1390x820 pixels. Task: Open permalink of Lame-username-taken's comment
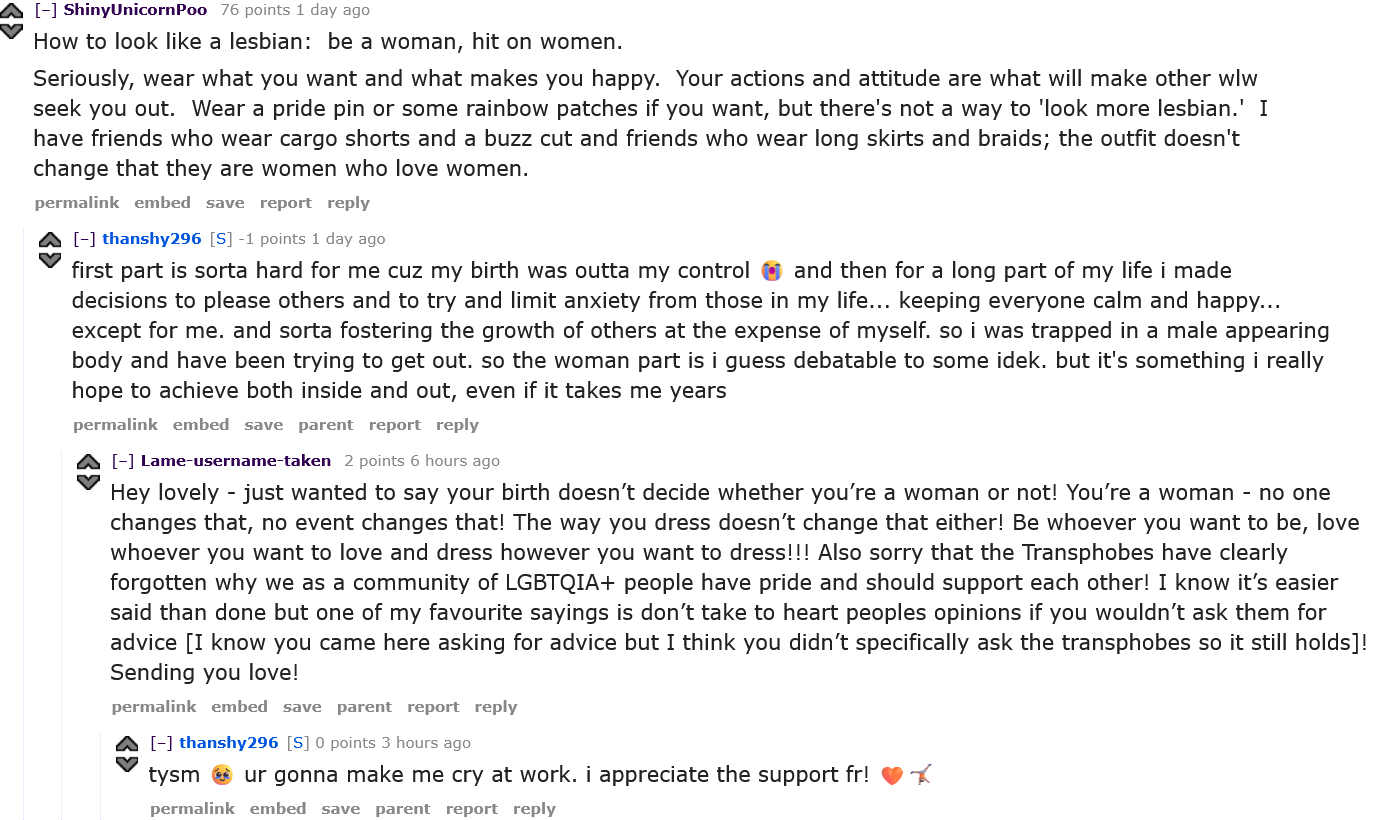coord(154,707)
